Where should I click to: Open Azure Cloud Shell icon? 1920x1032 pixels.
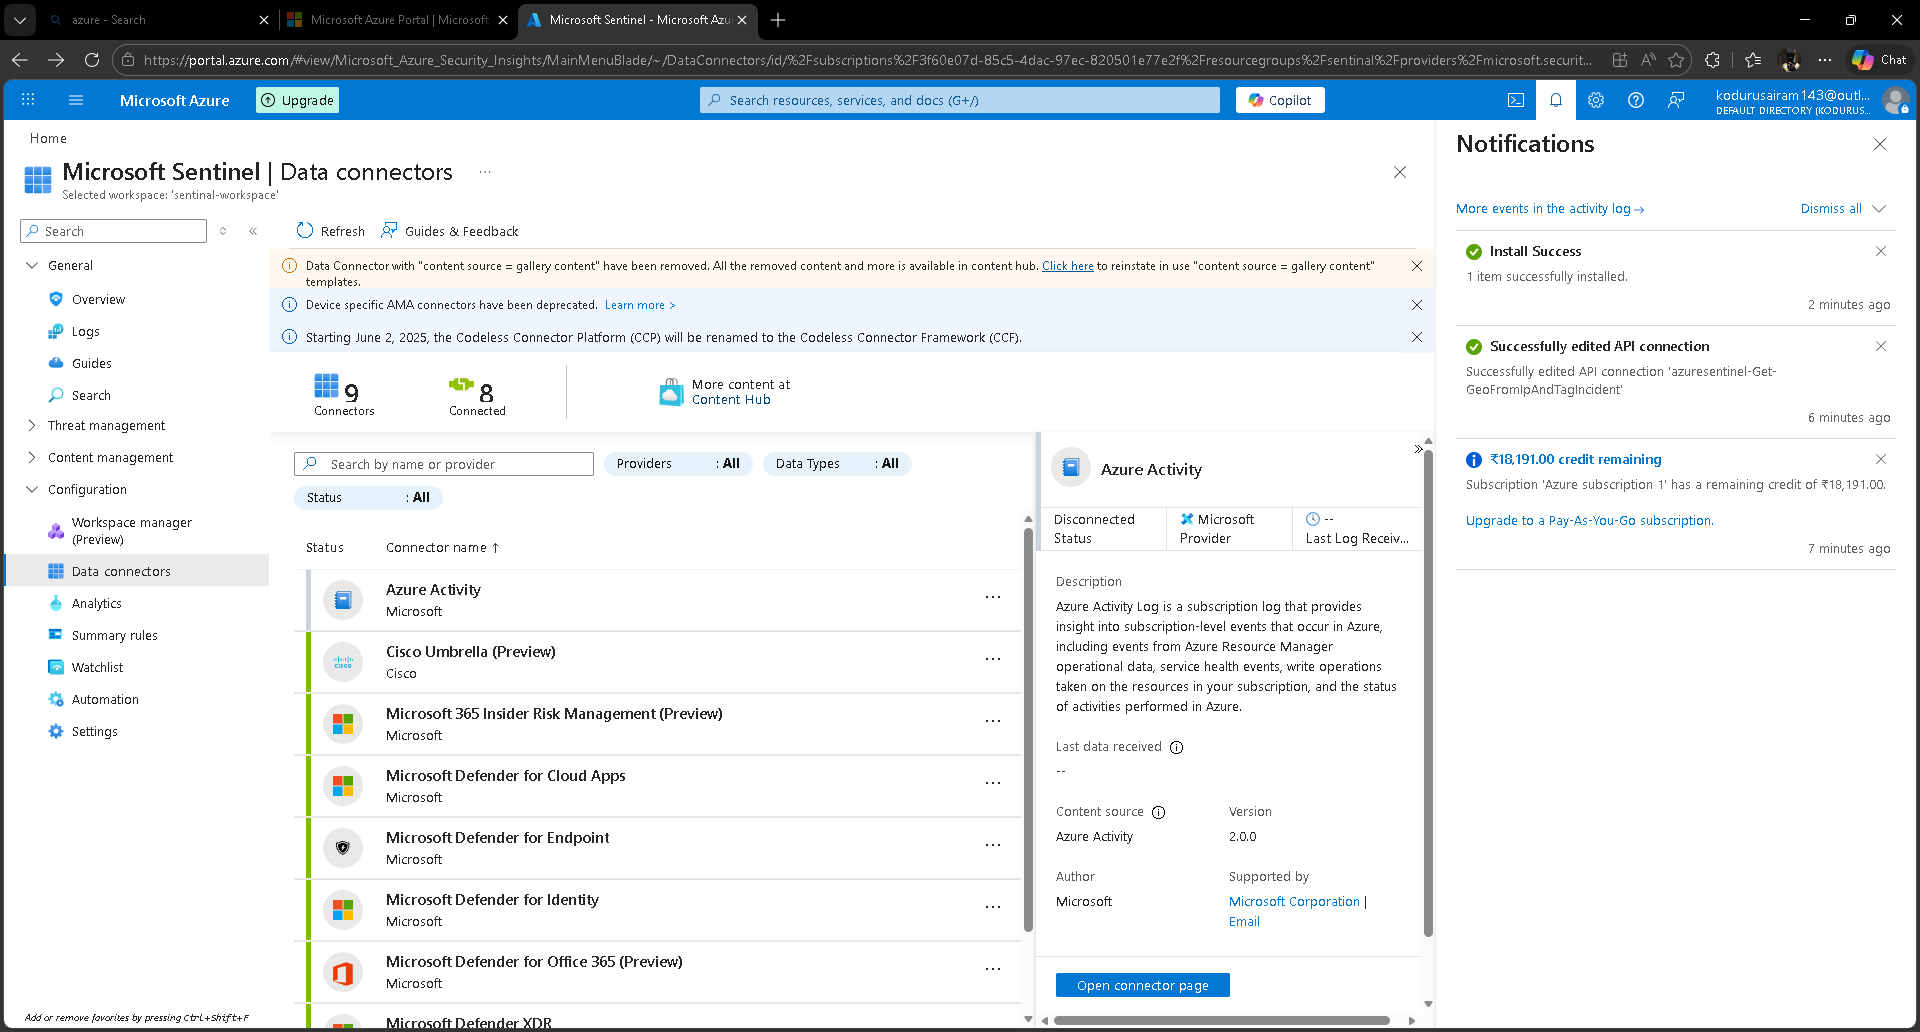click(1516, 100)
